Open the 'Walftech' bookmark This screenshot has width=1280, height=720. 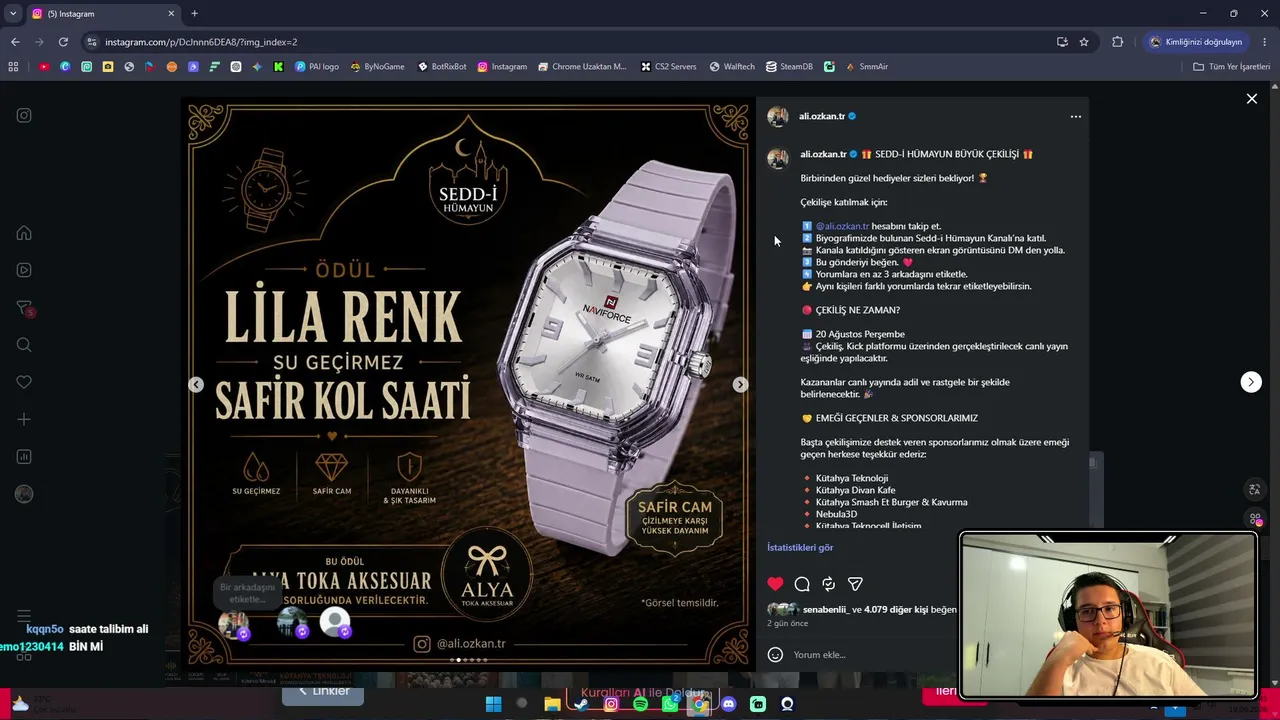(x=732, y=67)
